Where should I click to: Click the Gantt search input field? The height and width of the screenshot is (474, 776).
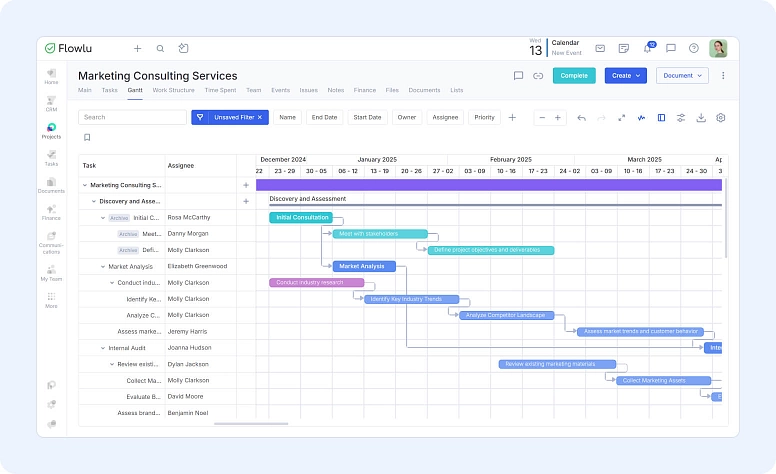point(132,117)
